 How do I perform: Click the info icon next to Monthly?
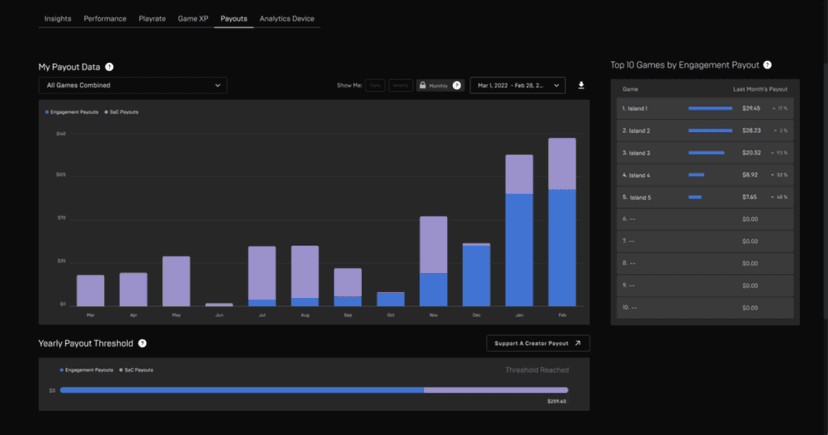pyautogui.click(x=457, y=85)
